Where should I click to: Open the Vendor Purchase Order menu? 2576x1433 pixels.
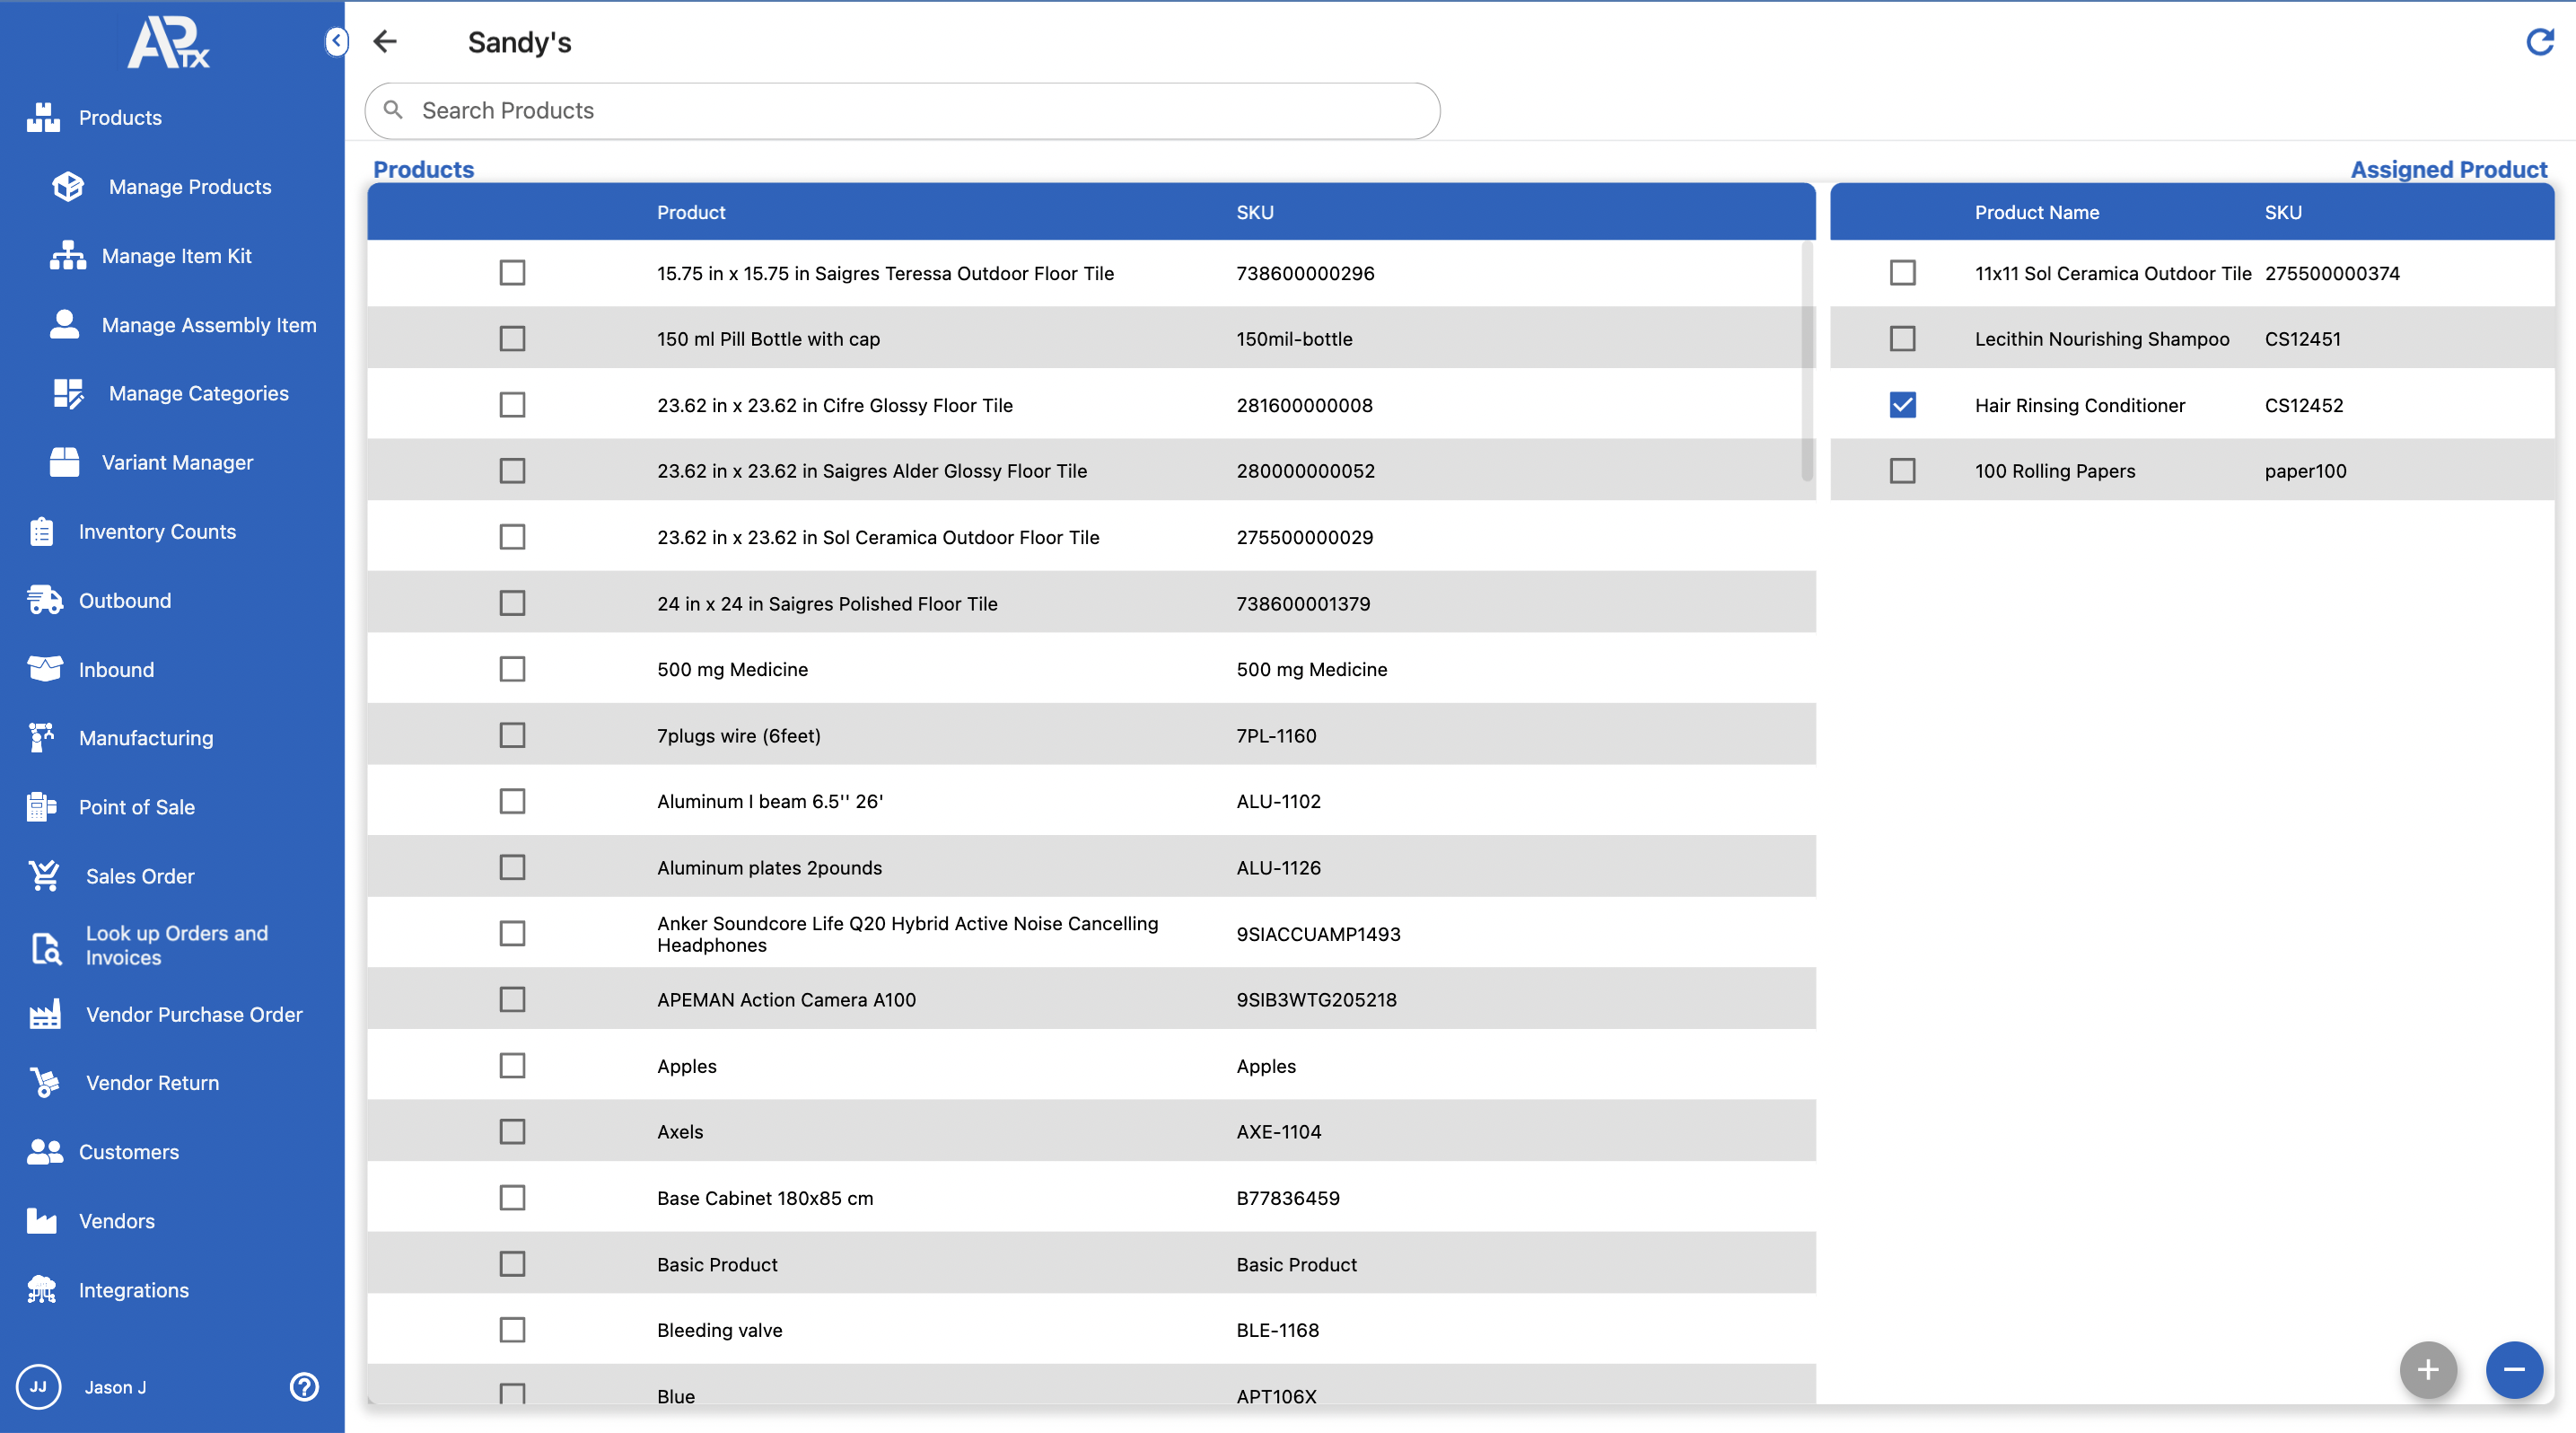[x=194, y=1014]
